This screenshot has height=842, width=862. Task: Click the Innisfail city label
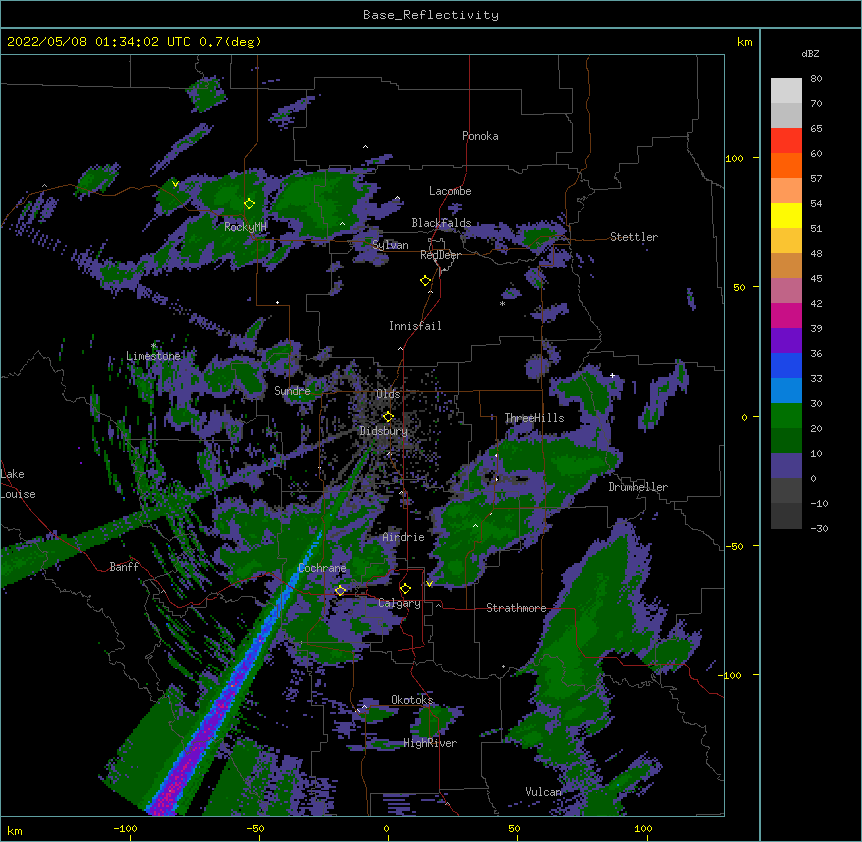415,326
